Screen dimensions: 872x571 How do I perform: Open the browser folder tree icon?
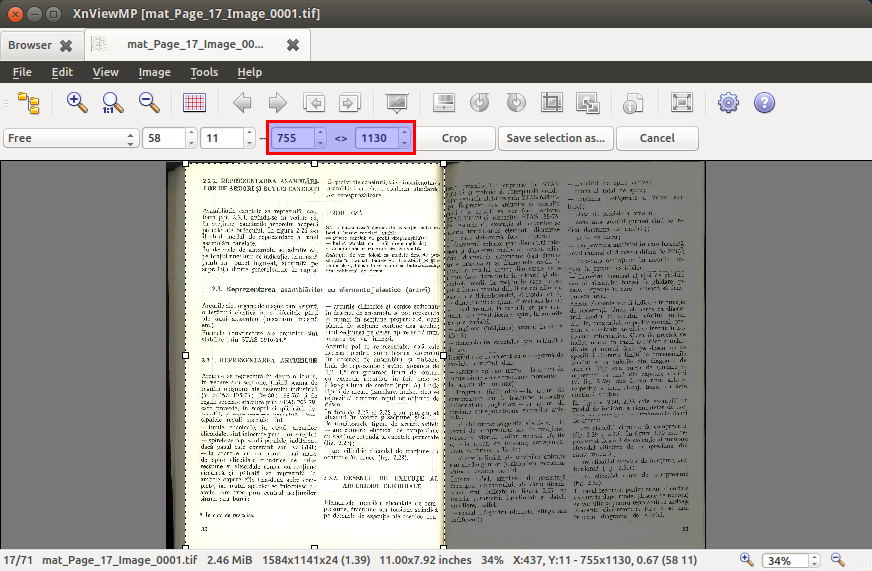(x=29, y=103)
